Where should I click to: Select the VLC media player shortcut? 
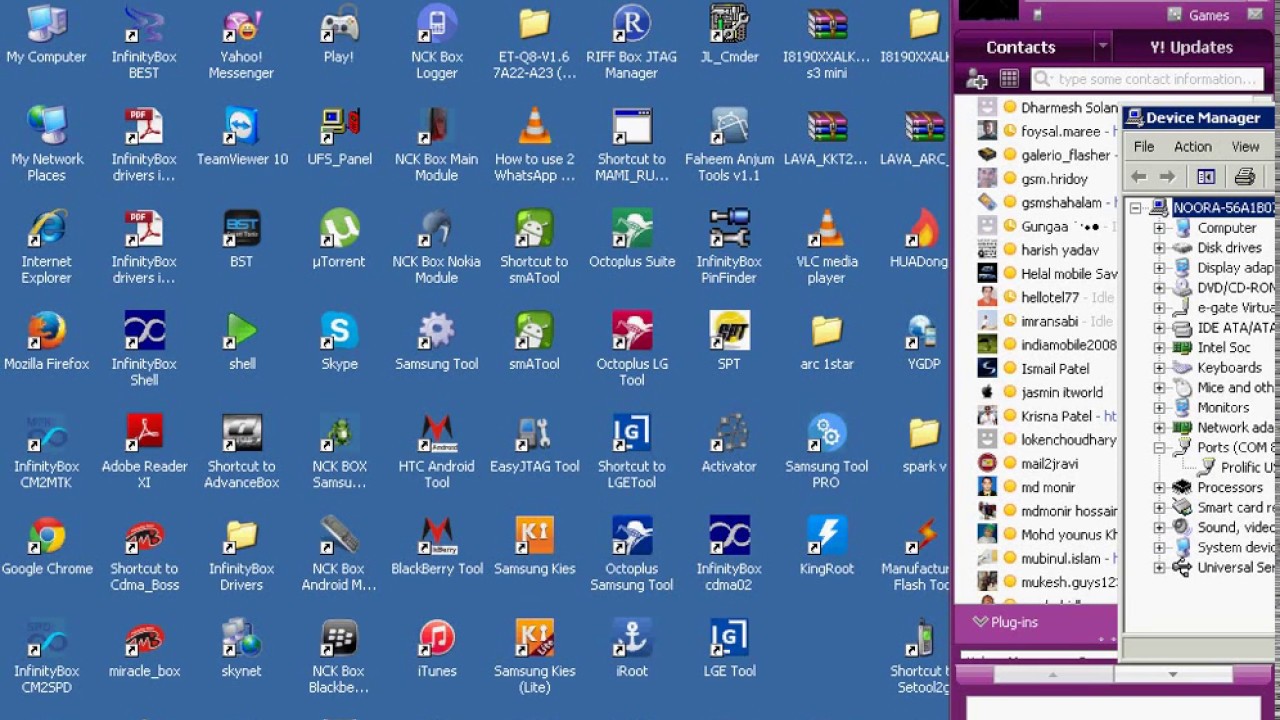[827, 246]
